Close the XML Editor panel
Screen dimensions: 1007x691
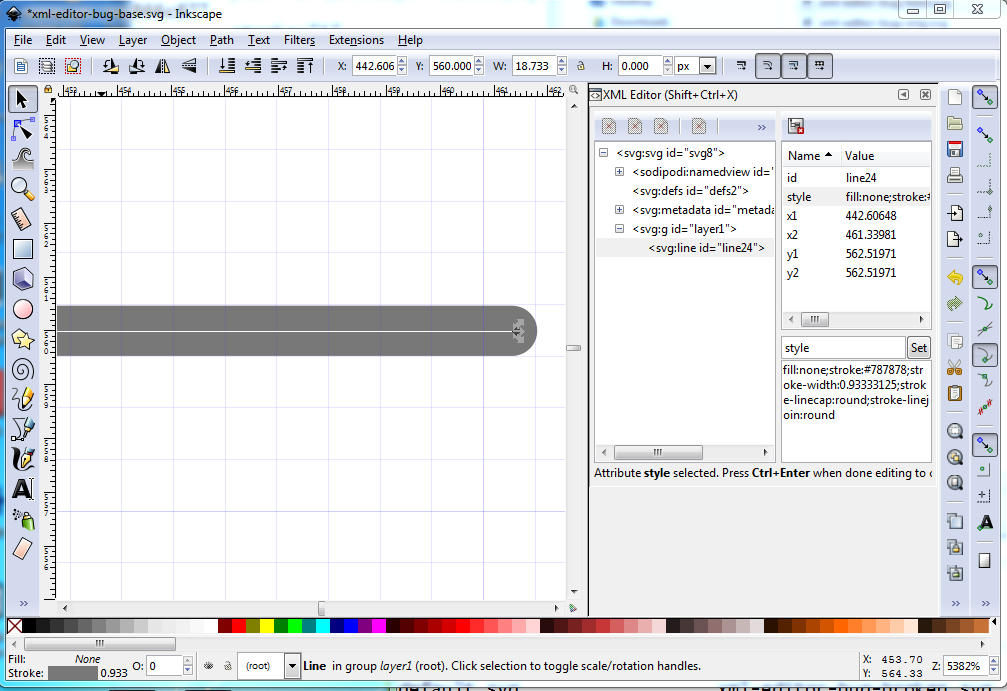(925, 94)
